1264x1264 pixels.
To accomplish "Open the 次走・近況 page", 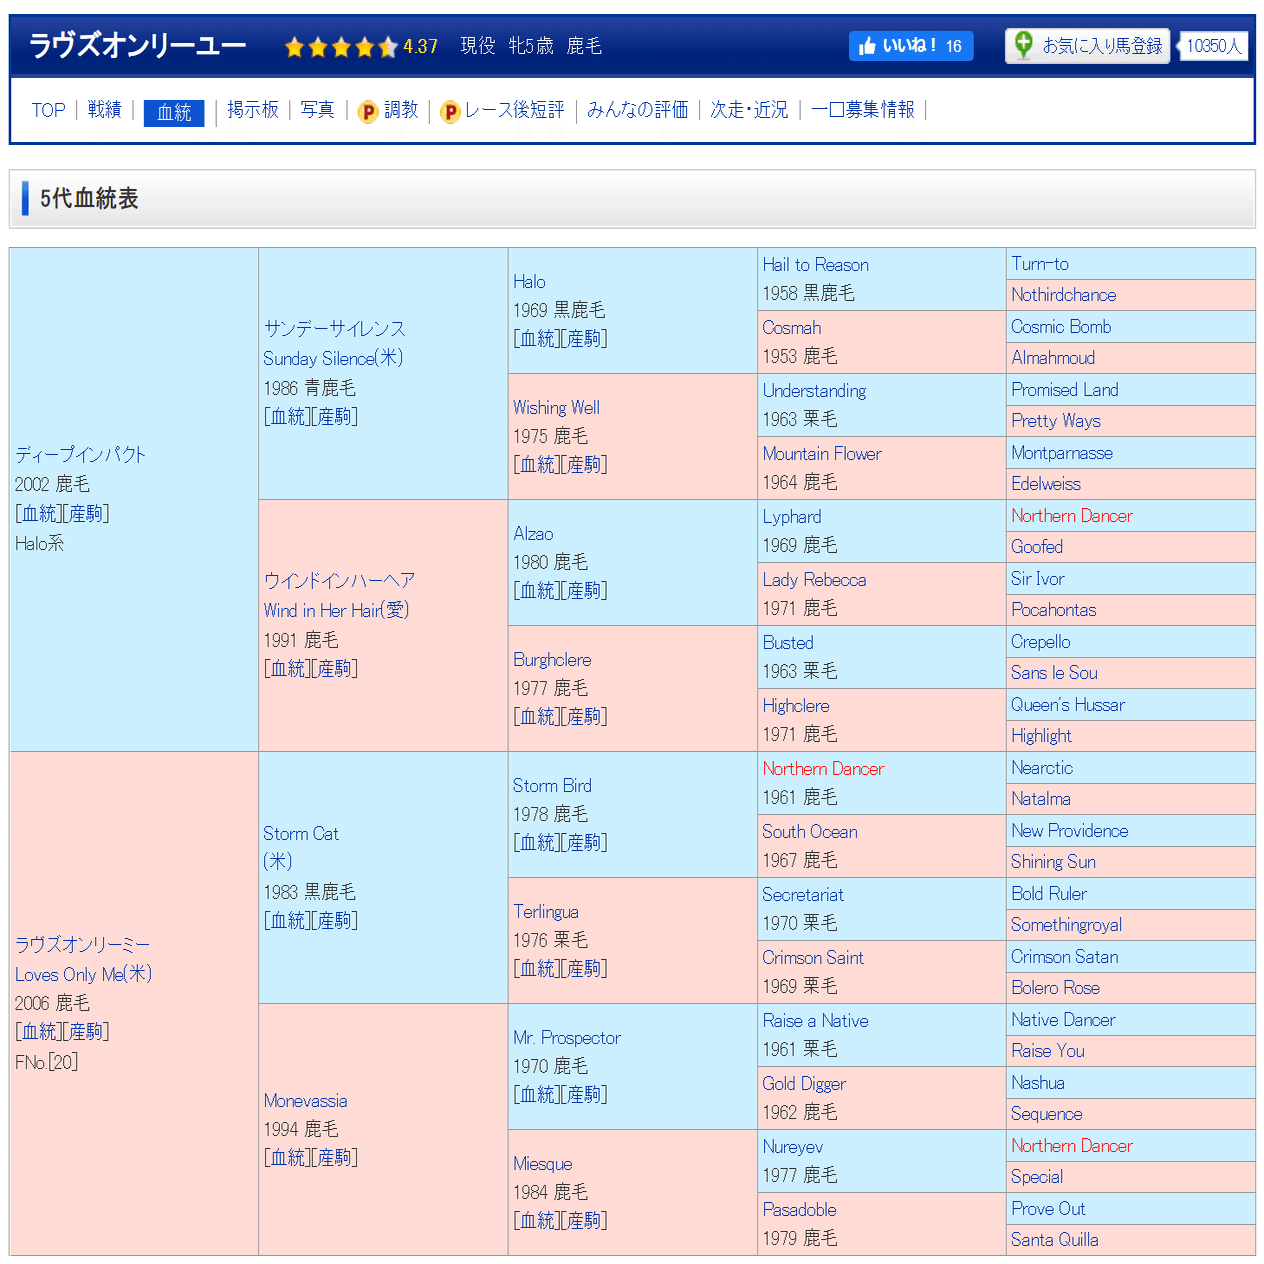I will point(749,110).
